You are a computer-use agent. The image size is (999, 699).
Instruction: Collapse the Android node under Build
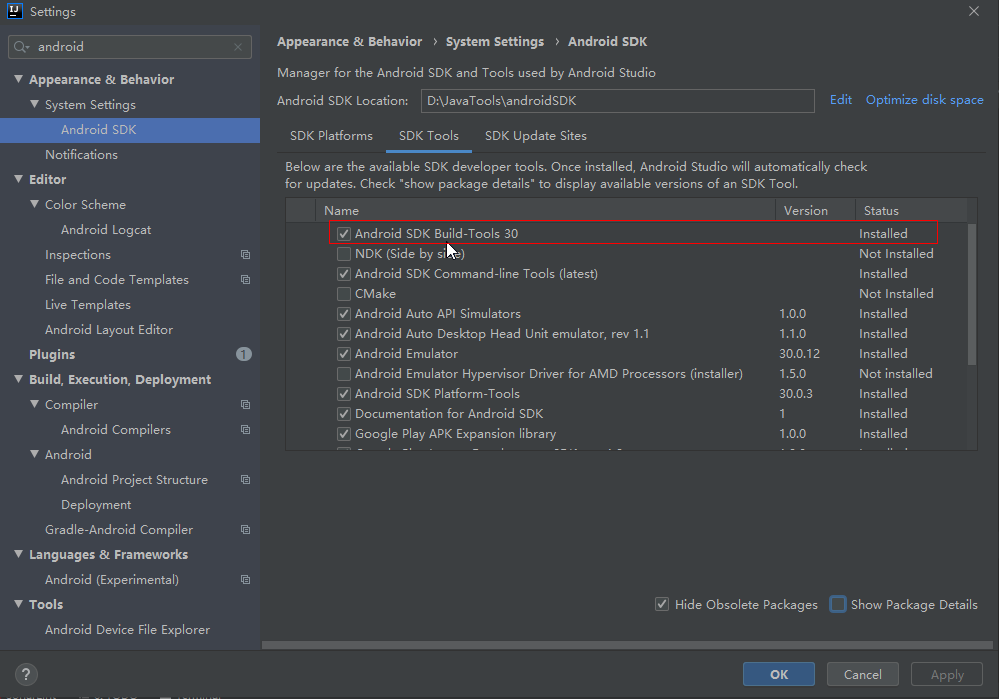coord(34,454)
